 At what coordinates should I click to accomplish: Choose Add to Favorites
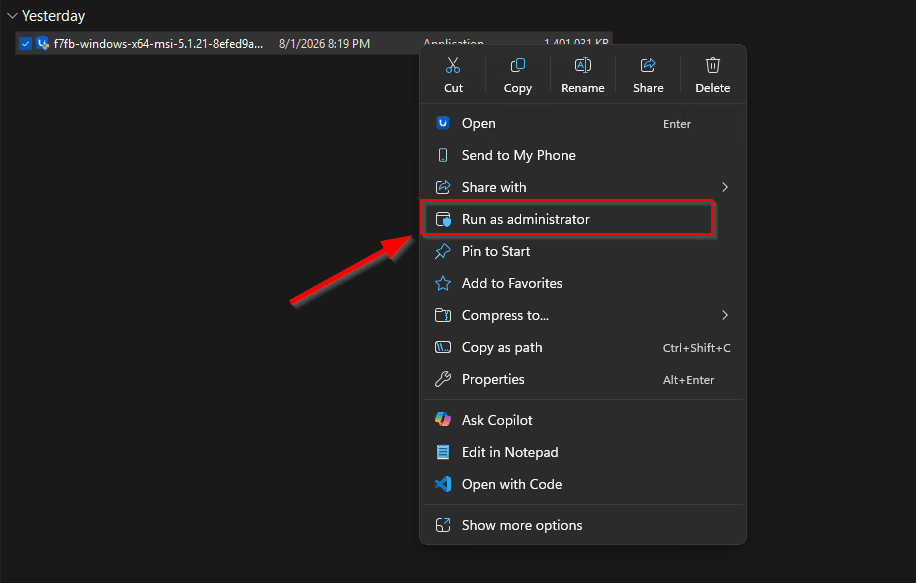tap(582, 283)
